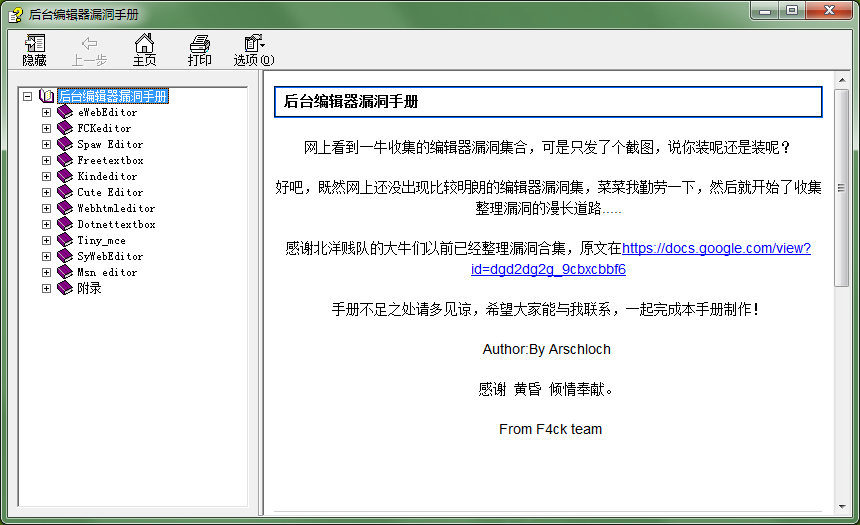Expand the Dotnettextbox tree node
Screen dimensions: 860x525
(x=47, y=224)
